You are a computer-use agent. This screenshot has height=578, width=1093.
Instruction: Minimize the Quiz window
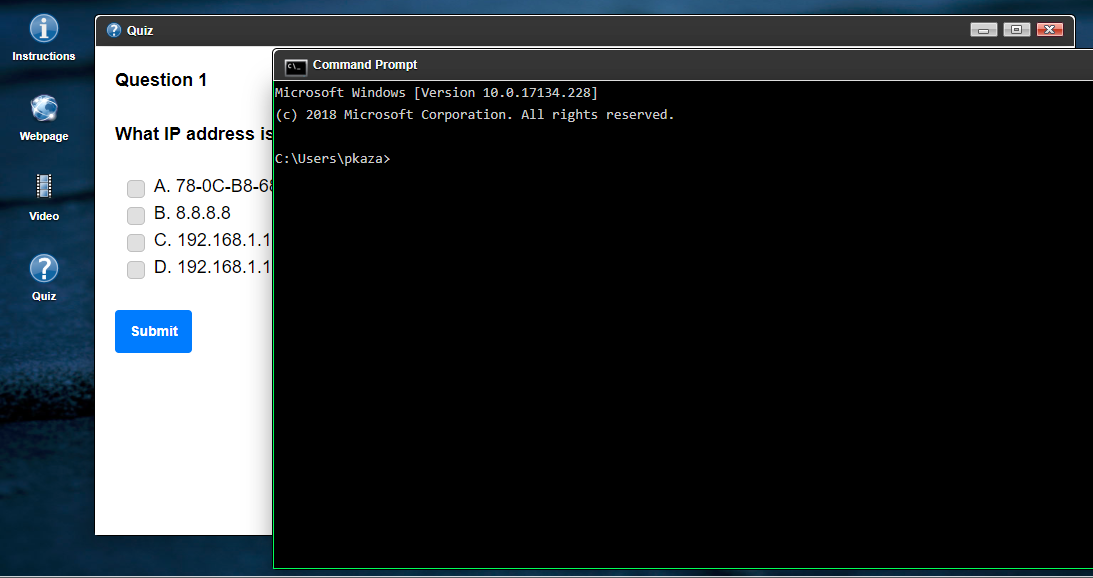(x=984, y=29)
